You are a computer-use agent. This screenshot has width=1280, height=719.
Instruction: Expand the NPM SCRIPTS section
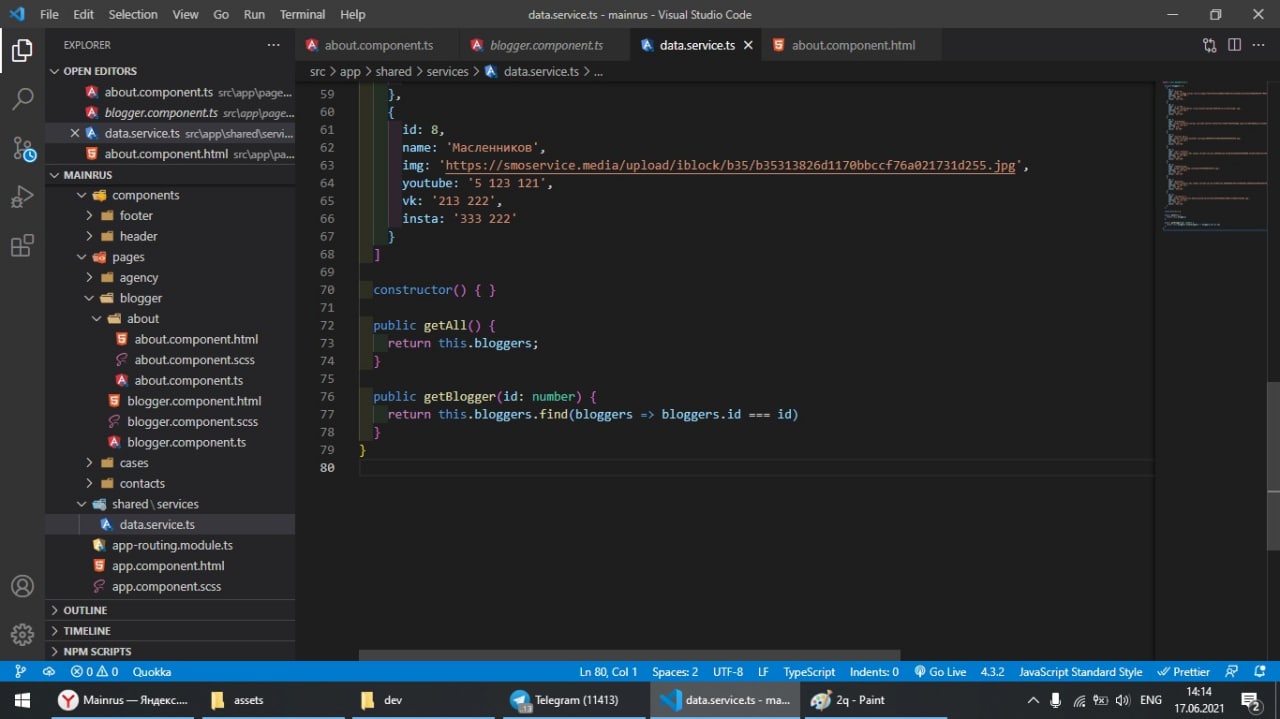[x=97, y=651]
